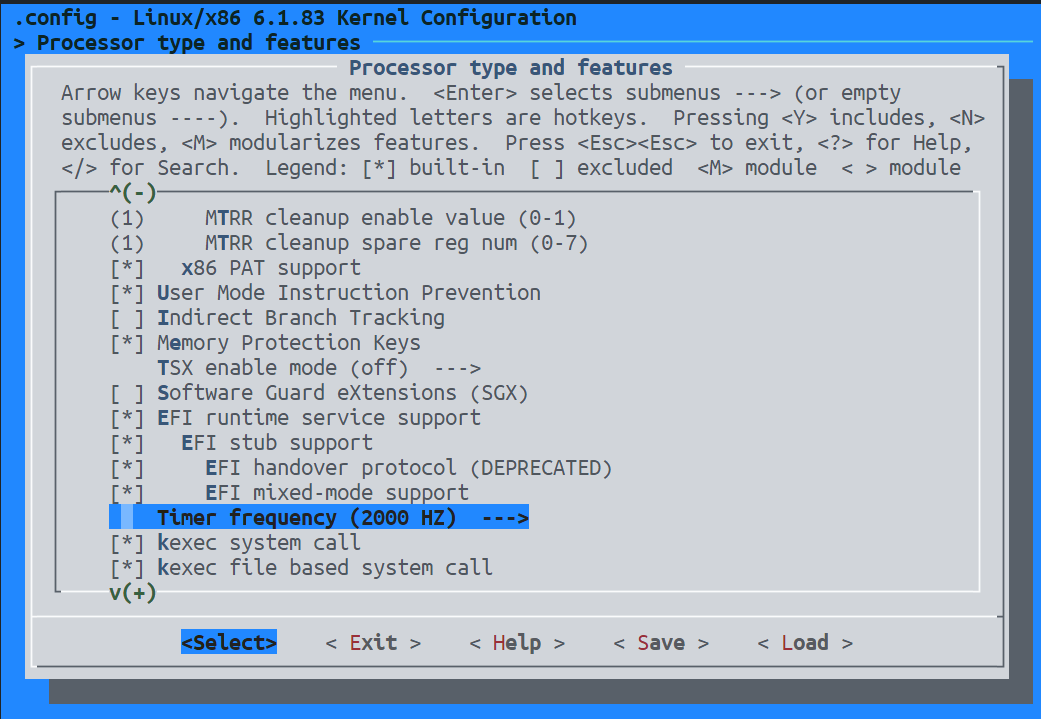Toggle kexec system call checkbox

[x=127, y=543]
